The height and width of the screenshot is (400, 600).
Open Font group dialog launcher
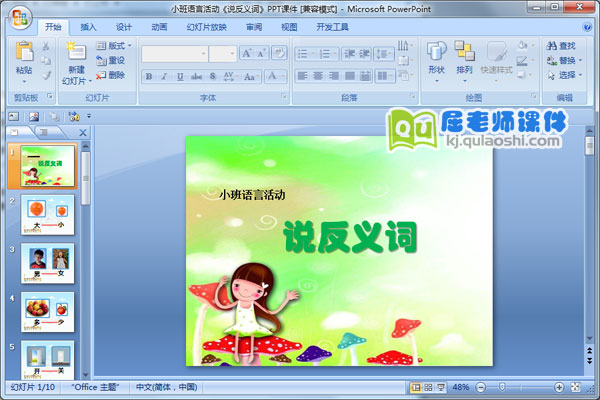[284, 96]
